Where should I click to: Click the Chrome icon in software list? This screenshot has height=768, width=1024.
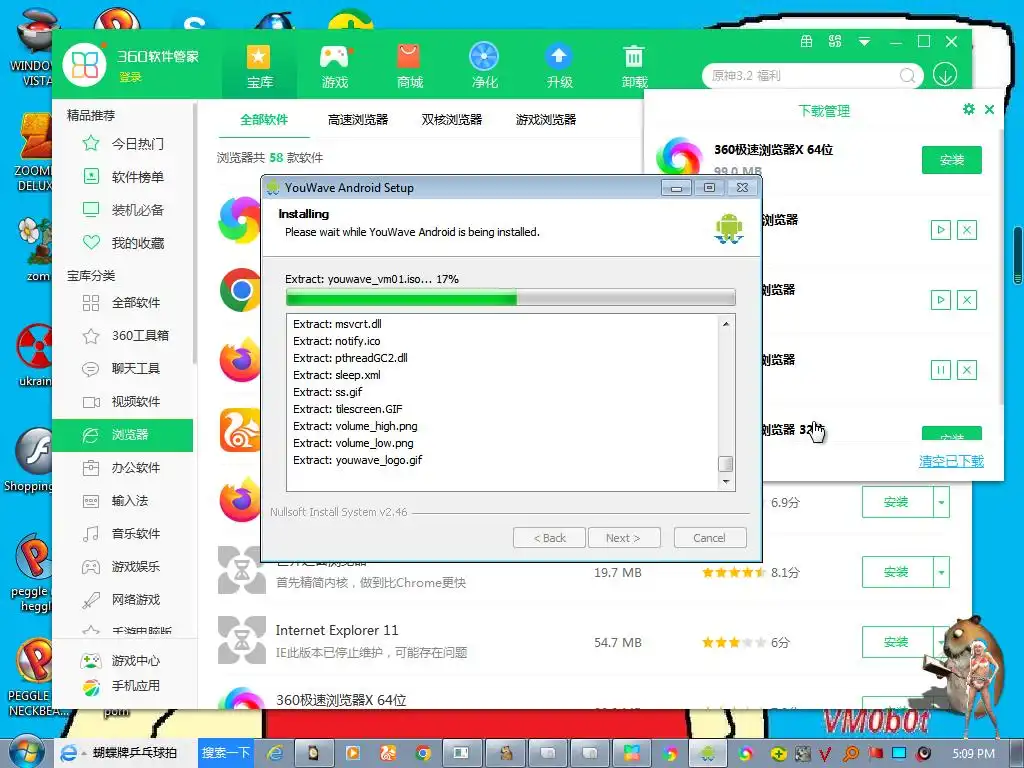(x=240, y=290)
